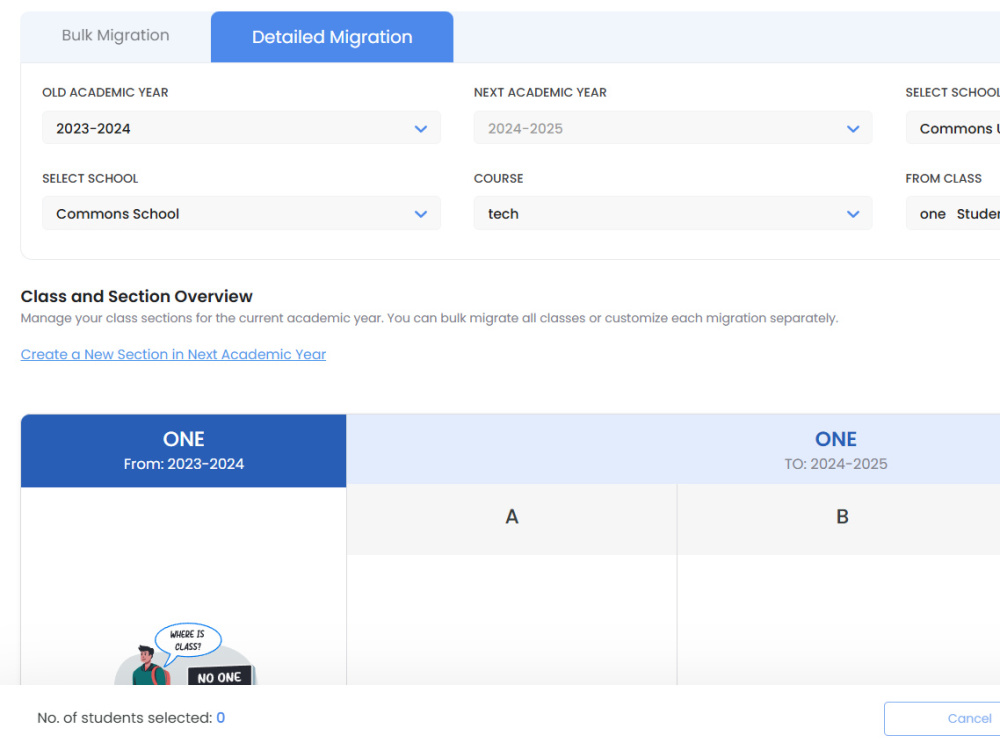Click the Cancel button

(x=942, y=718)
